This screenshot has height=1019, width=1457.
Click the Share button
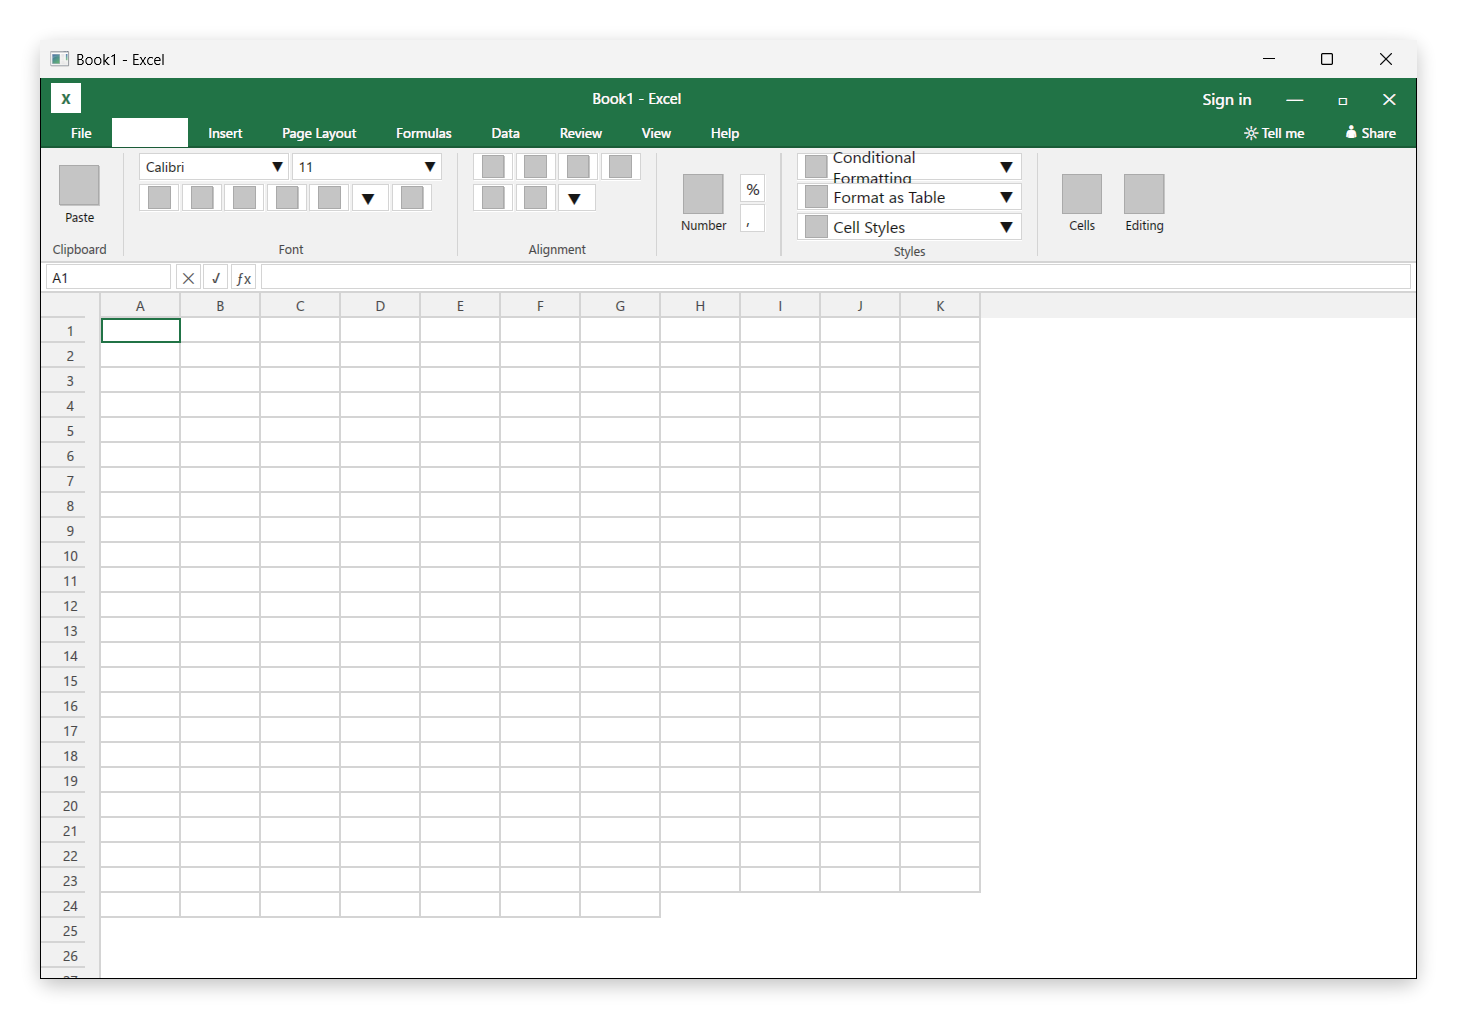coord(1371,133)
